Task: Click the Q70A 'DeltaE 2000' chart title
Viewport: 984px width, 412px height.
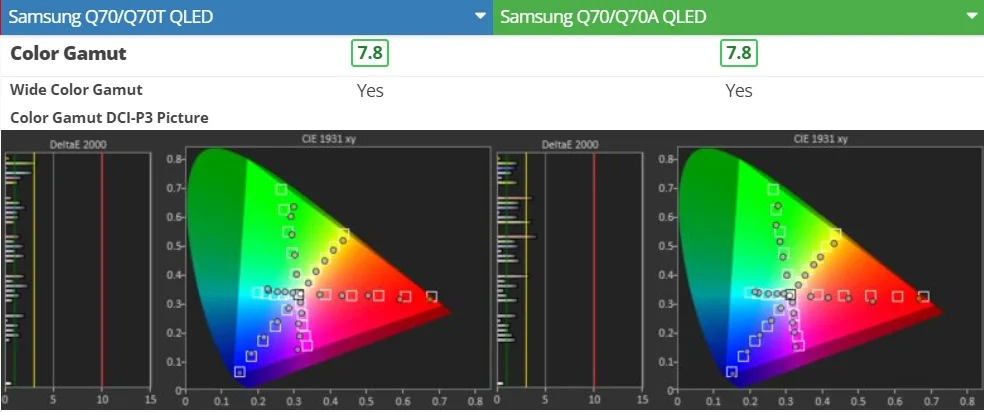Action: click(570, 145)
